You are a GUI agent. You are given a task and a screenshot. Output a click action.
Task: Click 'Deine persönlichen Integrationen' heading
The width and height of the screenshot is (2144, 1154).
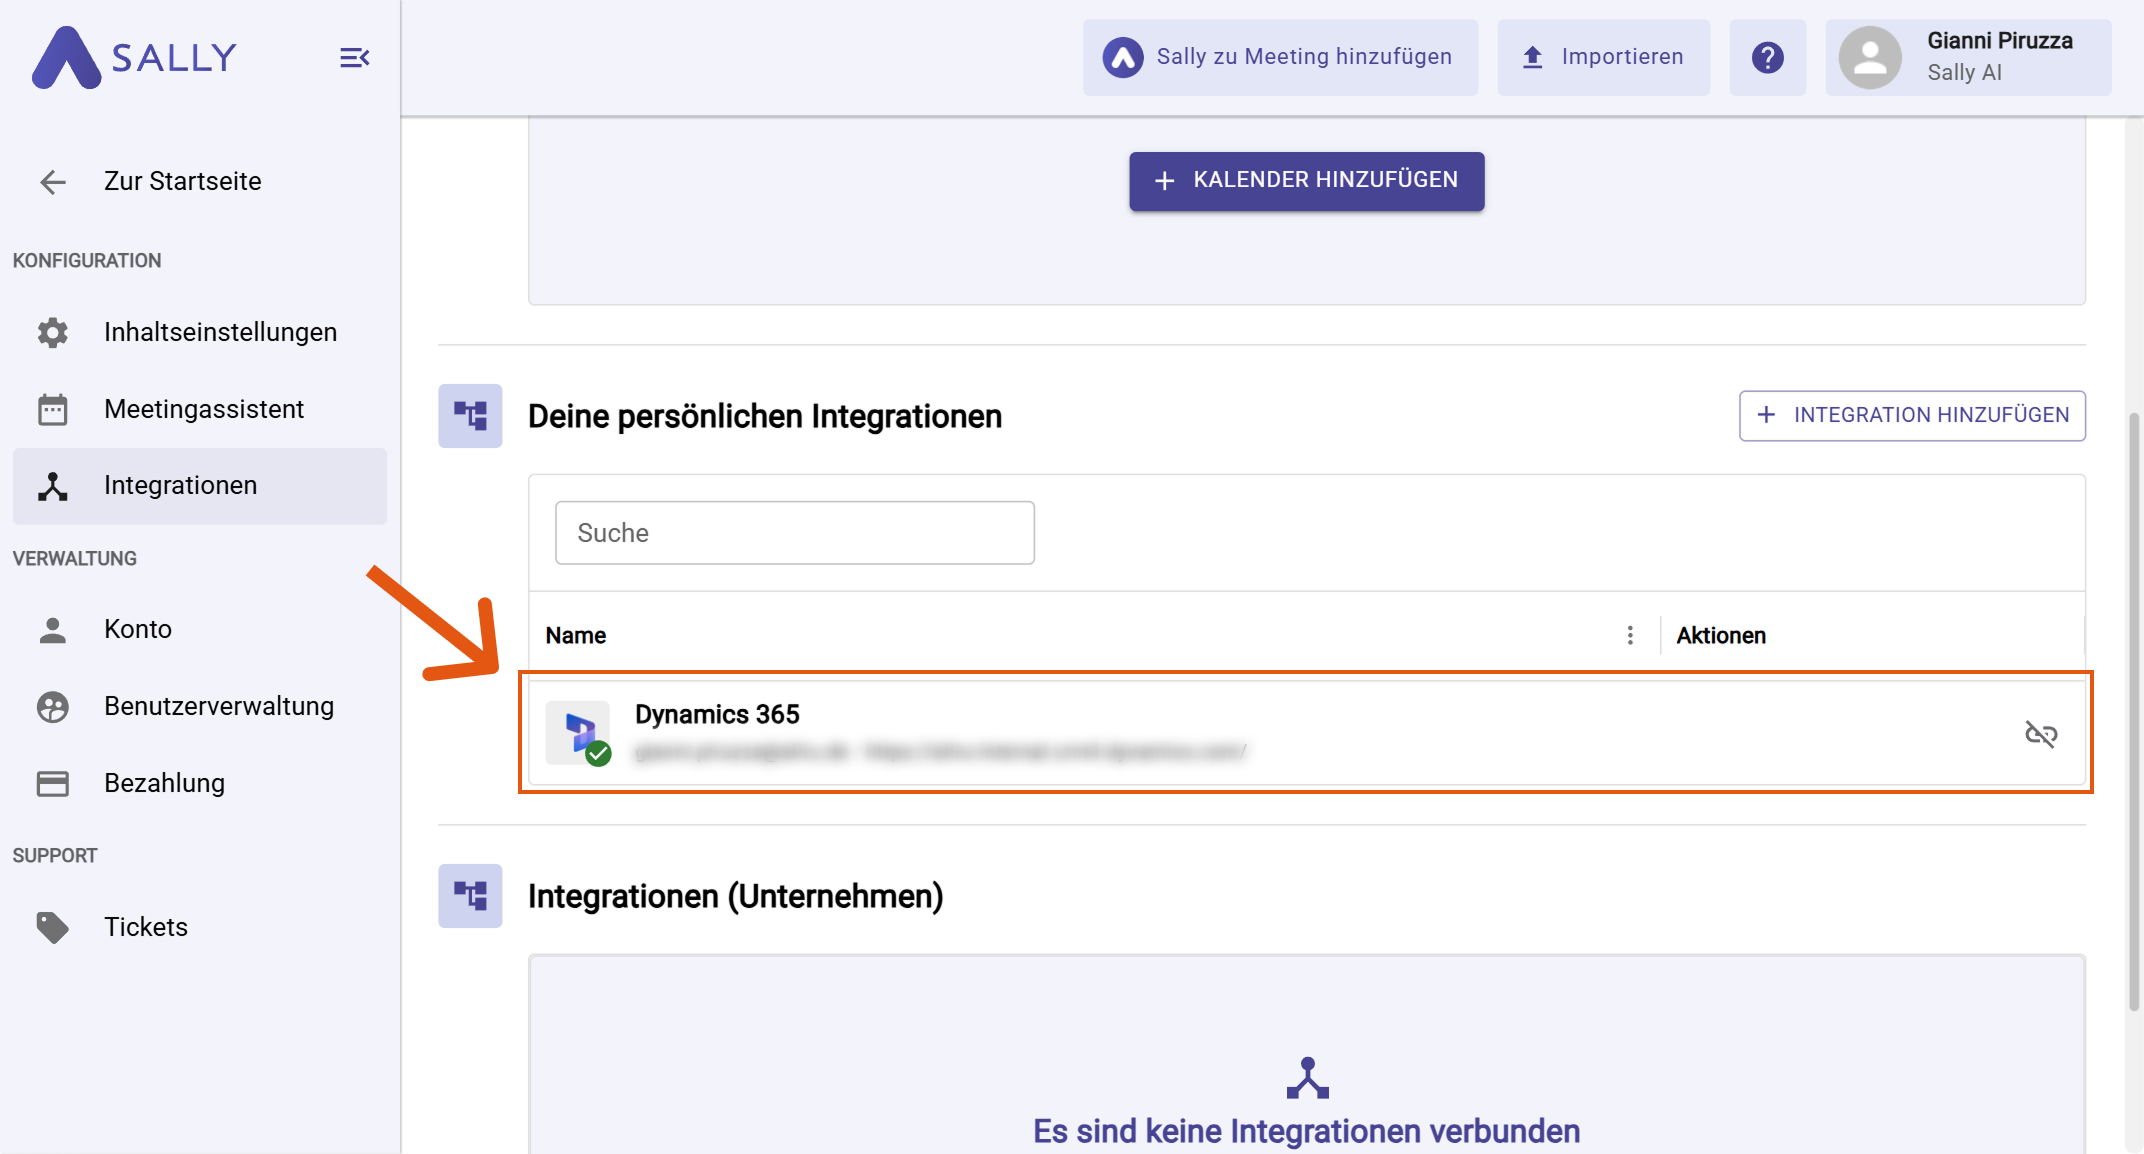tap(765, 416)
